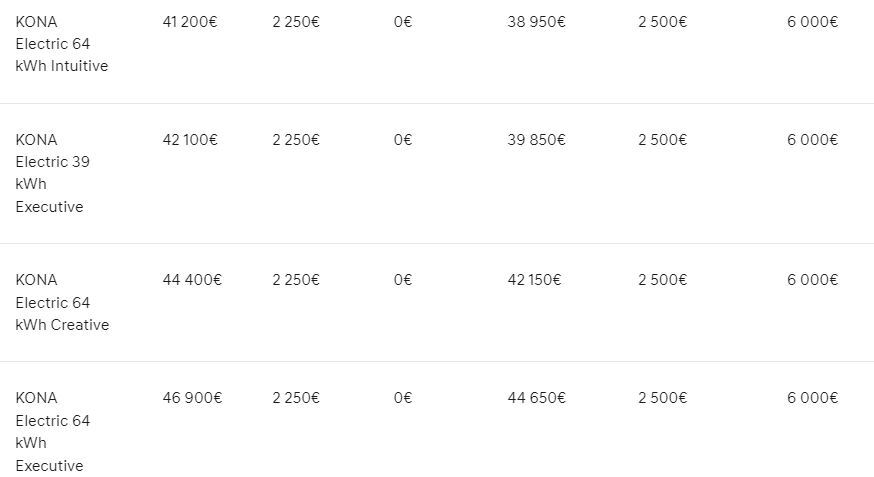Click the 46 900€ price cell
Viewport: 874px width, 477px height.
[192, 398]
